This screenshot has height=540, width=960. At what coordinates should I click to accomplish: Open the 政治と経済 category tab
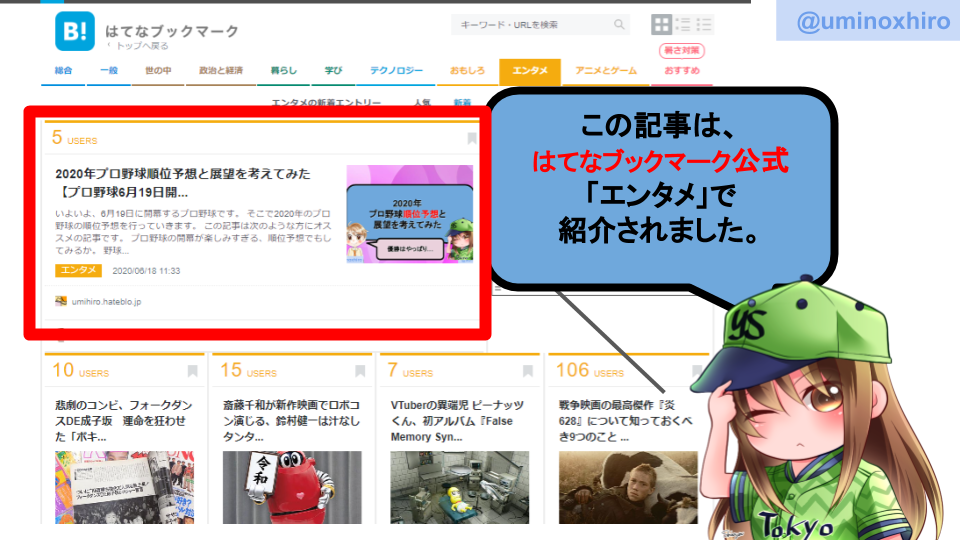tap(221, 71)
